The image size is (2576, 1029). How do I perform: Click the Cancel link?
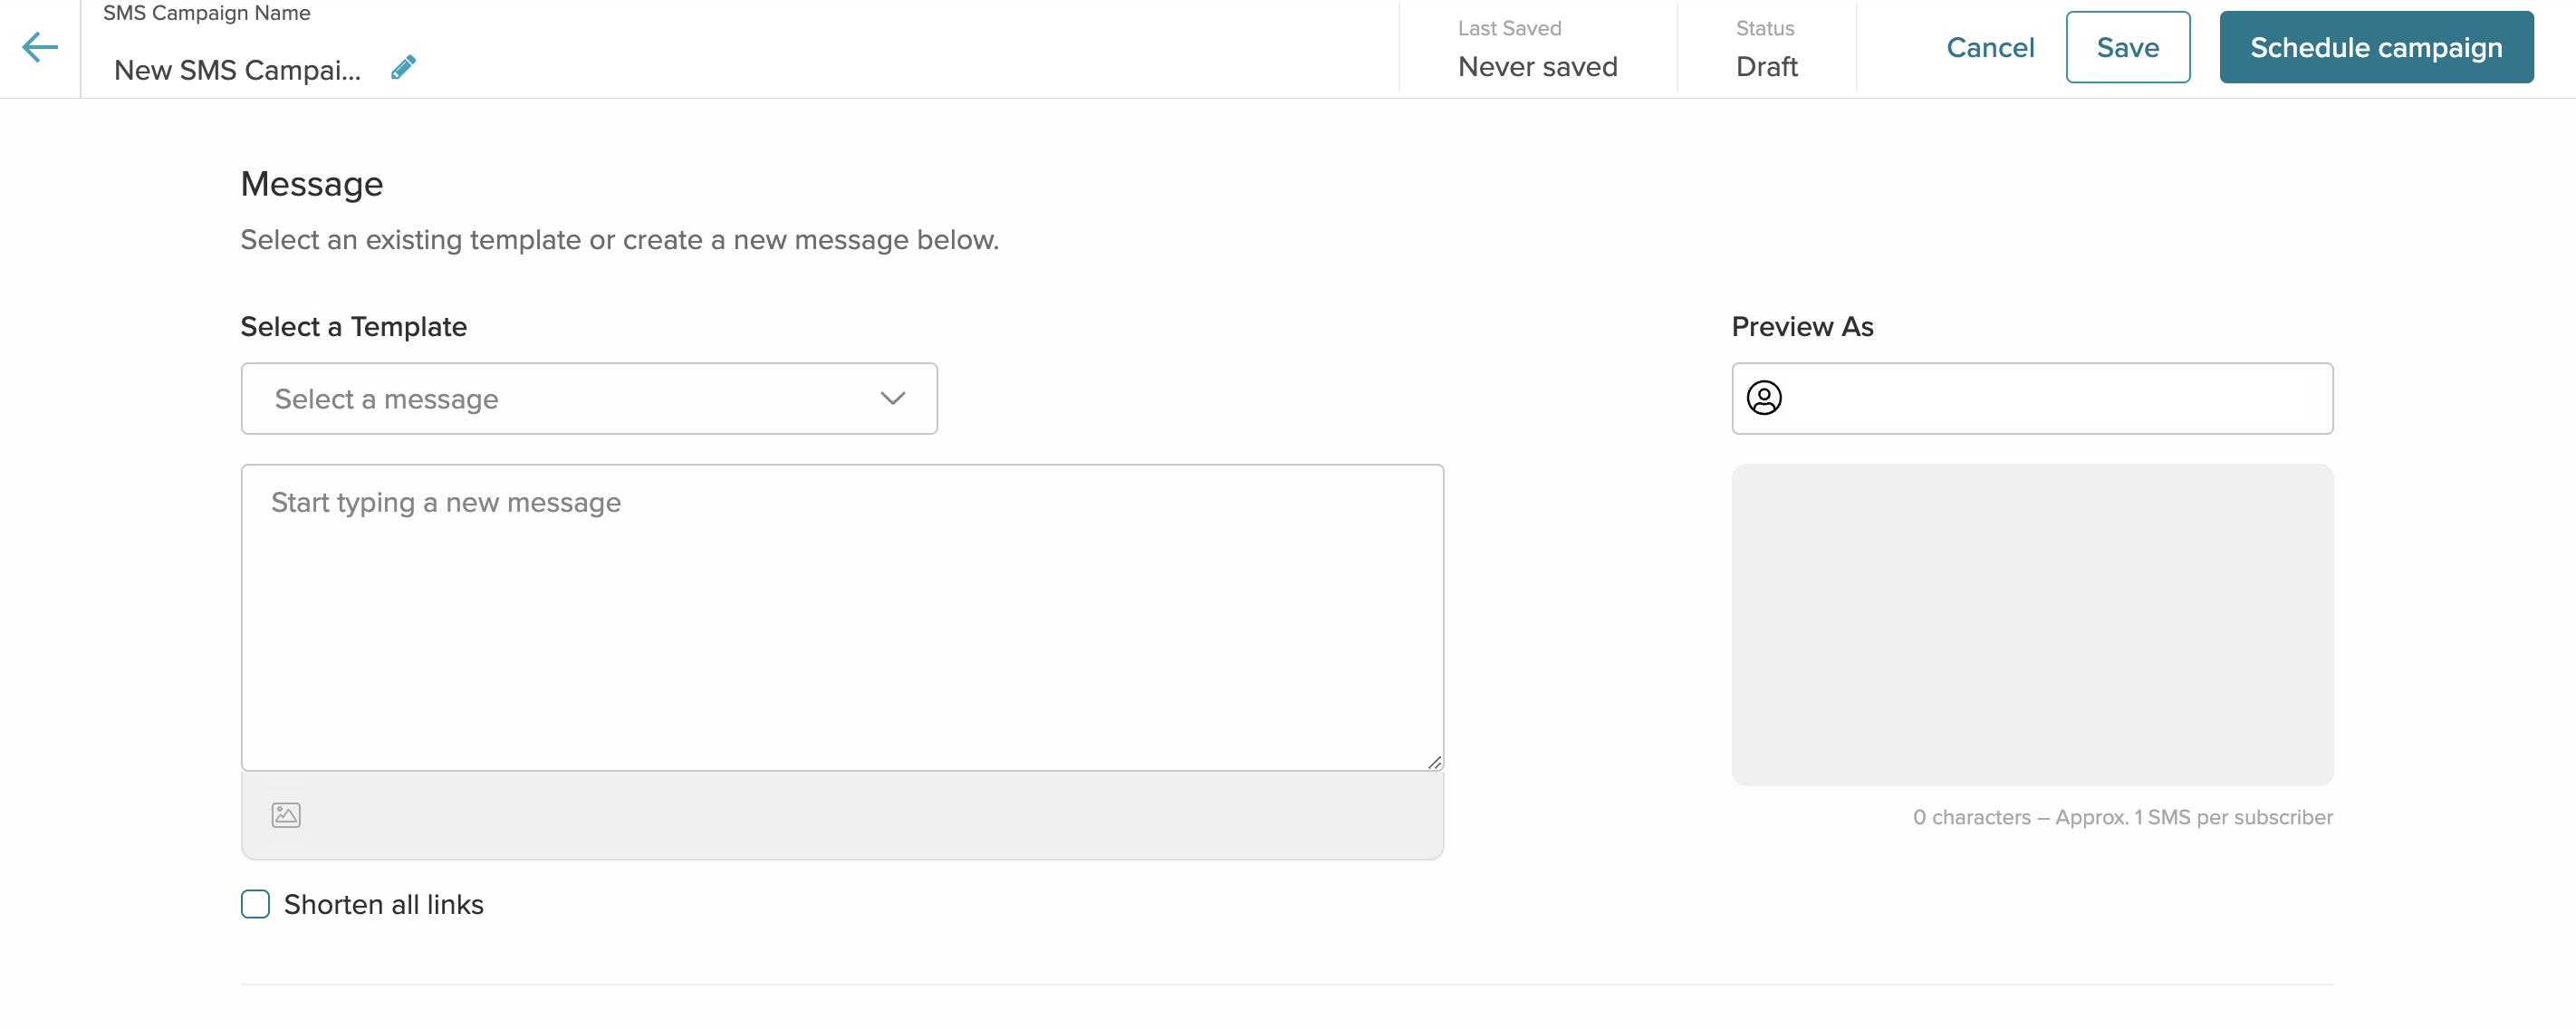click(1989, 48)
